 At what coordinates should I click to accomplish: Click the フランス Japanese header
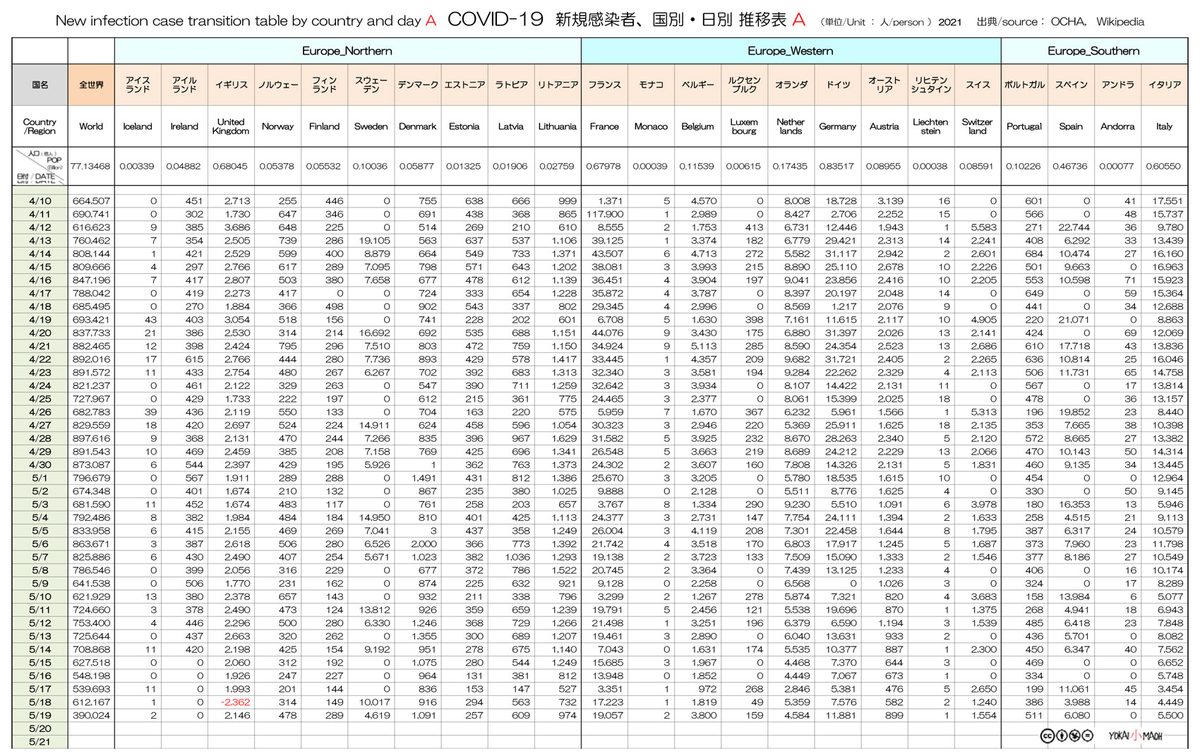(x=604, y=86)
